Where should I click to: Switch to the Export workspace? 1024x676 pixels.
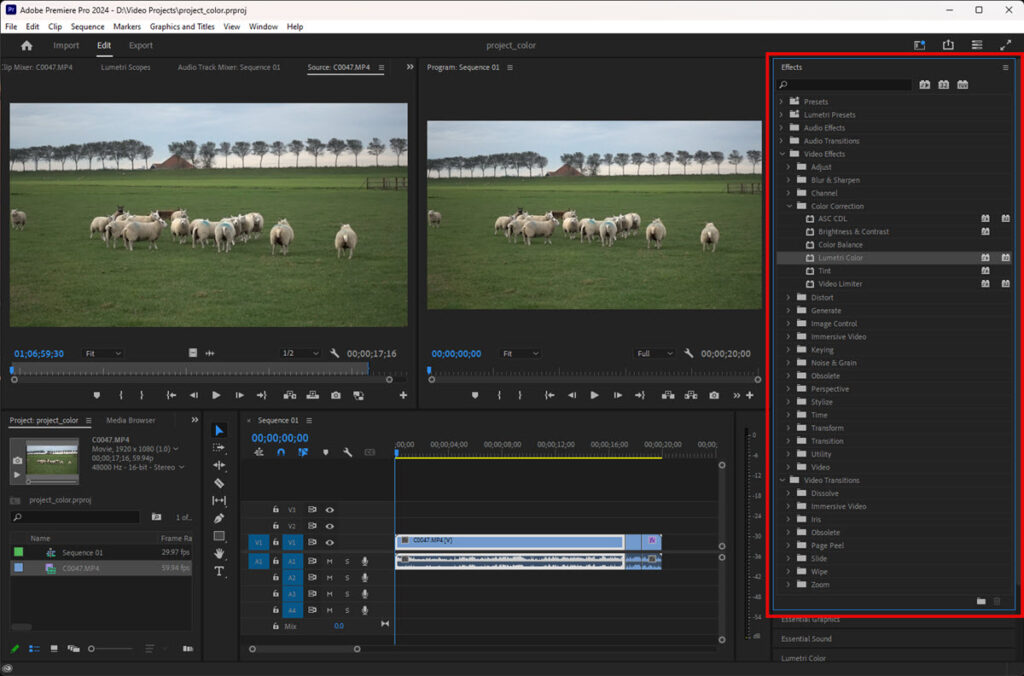tap(141, 46)
